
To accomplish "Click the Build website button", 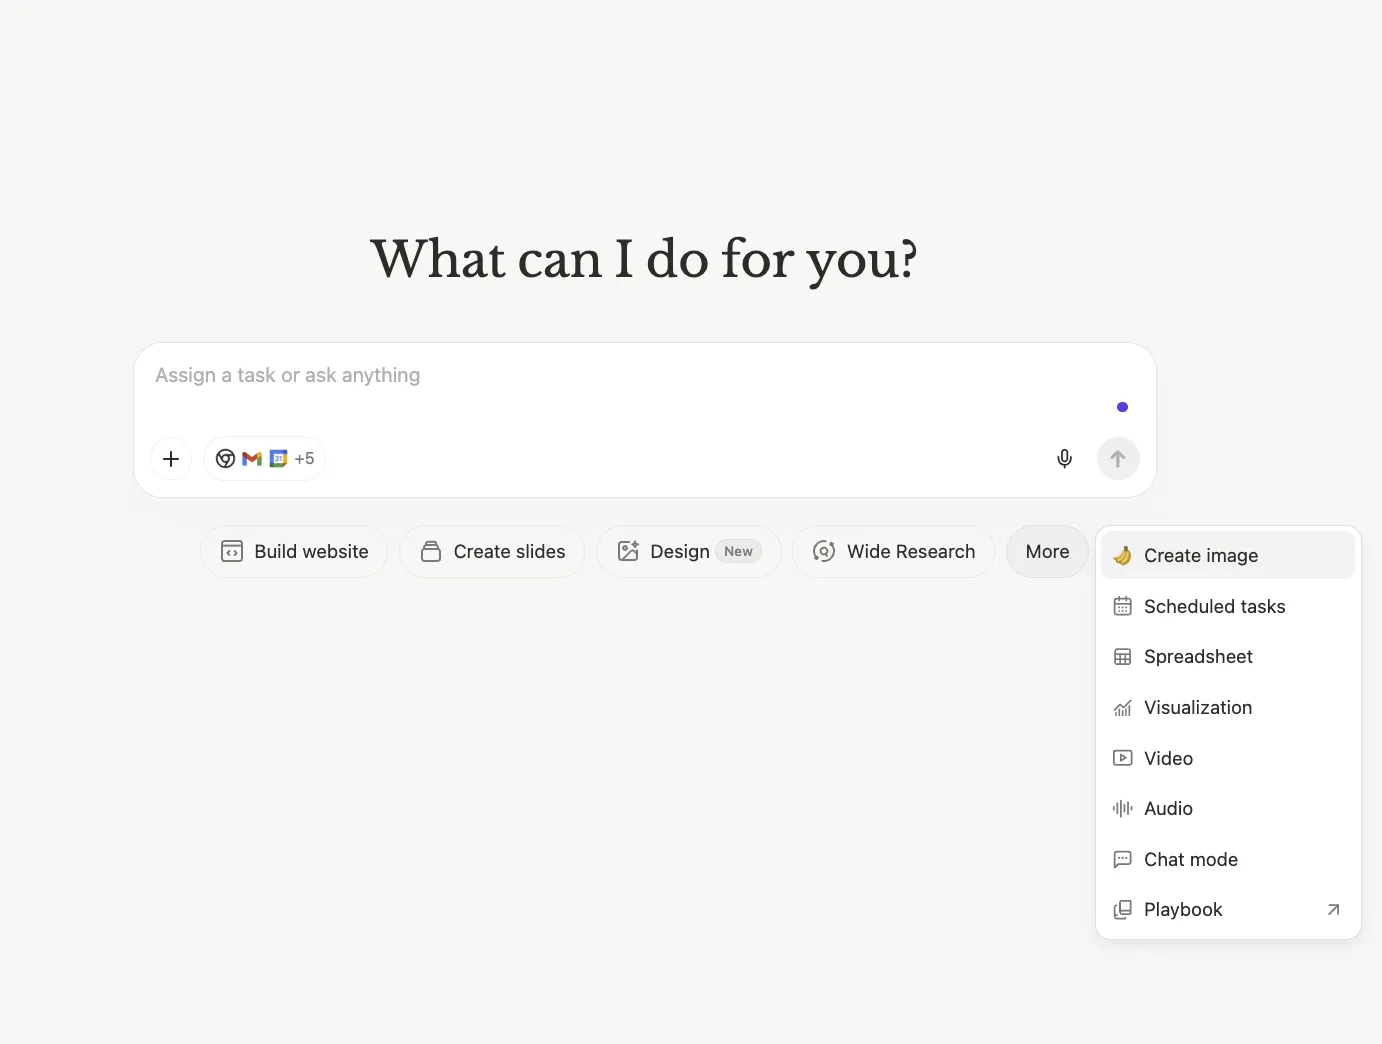I will pyautogui.click(x=293, y=551).
